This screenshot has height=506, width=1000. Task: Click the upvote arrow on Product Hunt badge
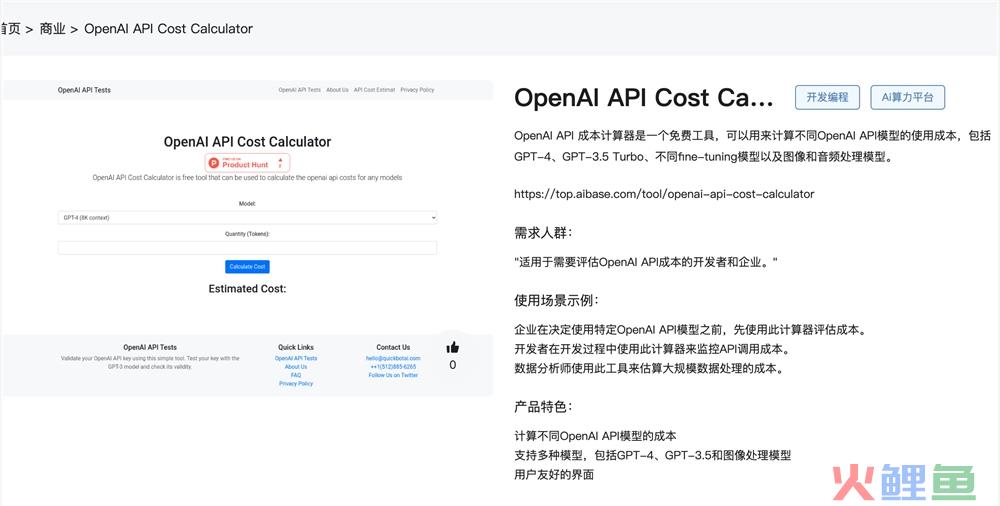(280, 160)
